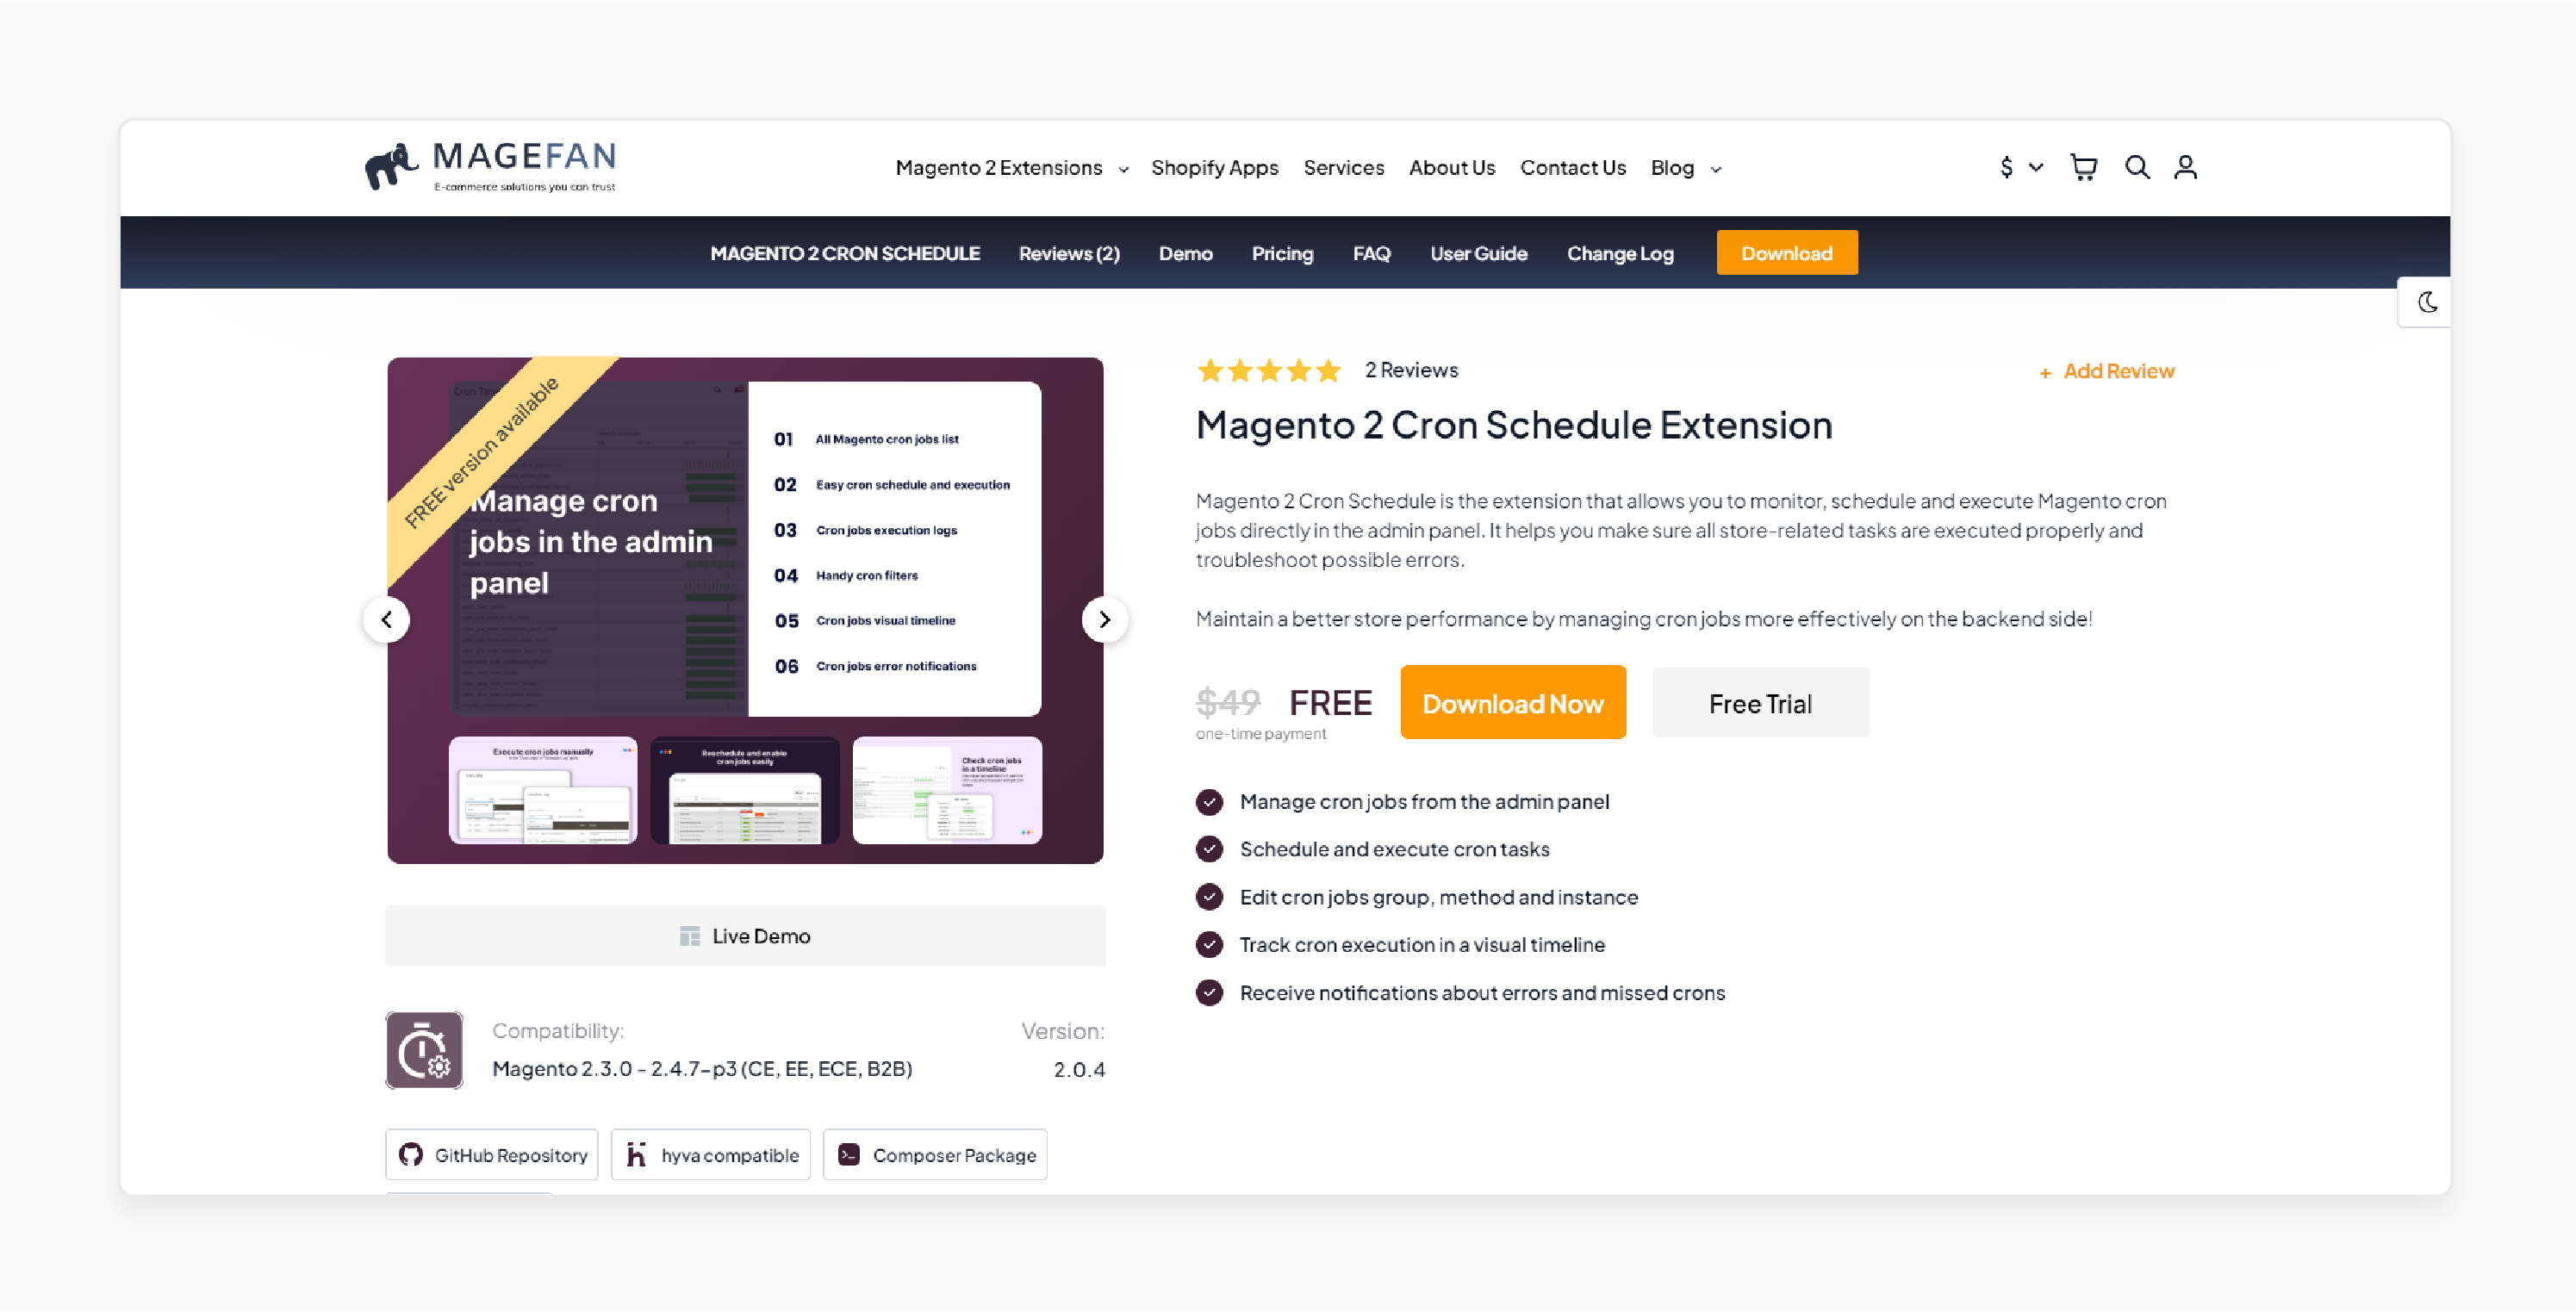This screenshot has width=2576, height=1312.
Task: Toggle the free trial option
Action: [1760, 703]
